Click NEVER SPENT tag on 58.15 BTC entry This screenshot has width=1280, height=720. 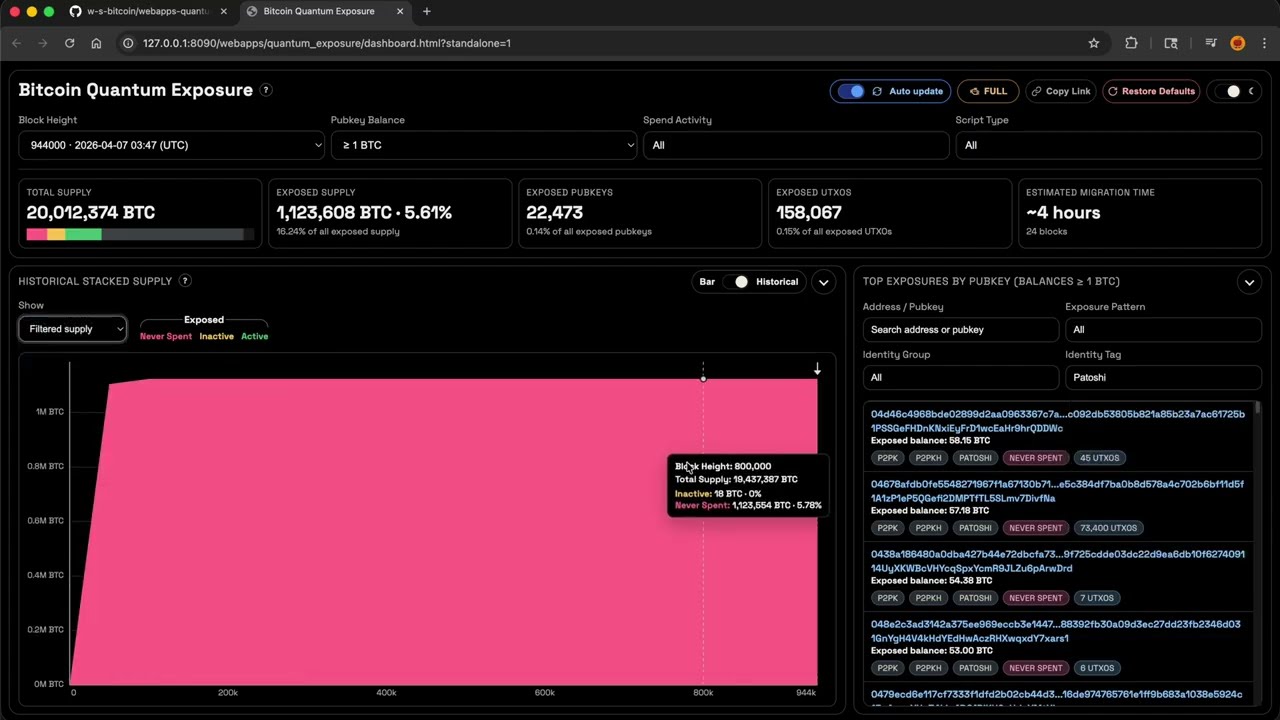click(1035, 458)
